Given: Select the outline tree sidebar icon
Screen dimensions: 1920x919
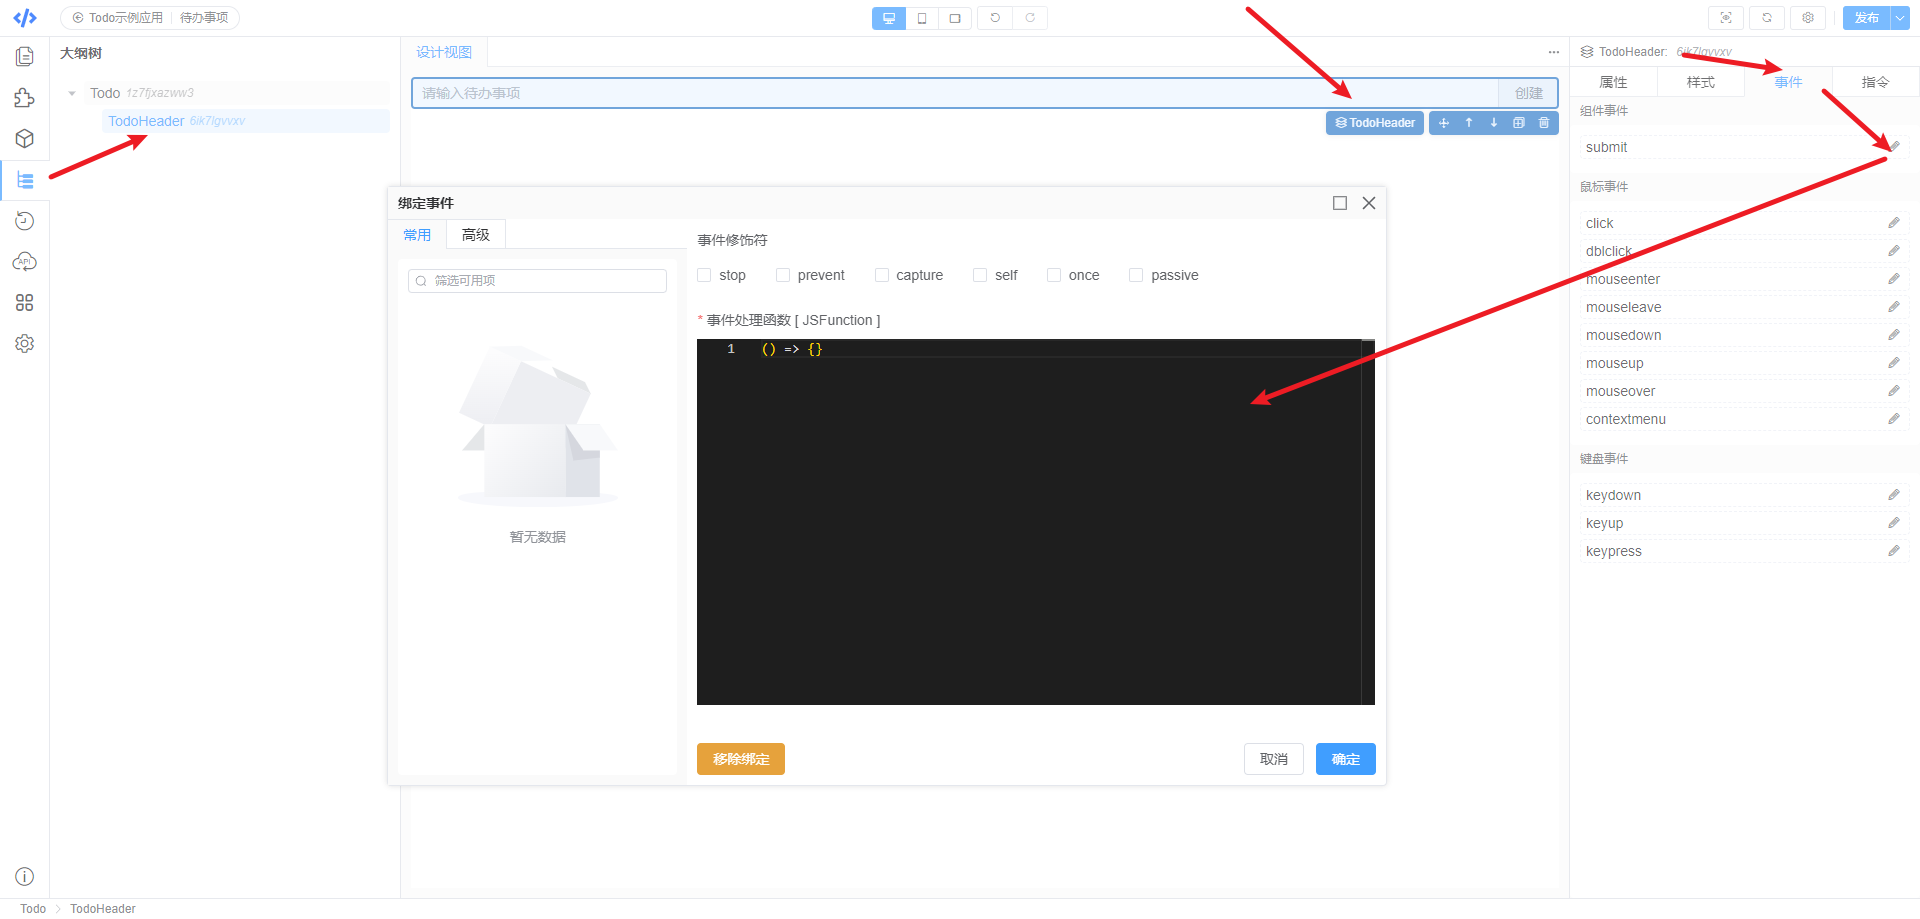Looking at the screenshot, I should click(25, 180).
